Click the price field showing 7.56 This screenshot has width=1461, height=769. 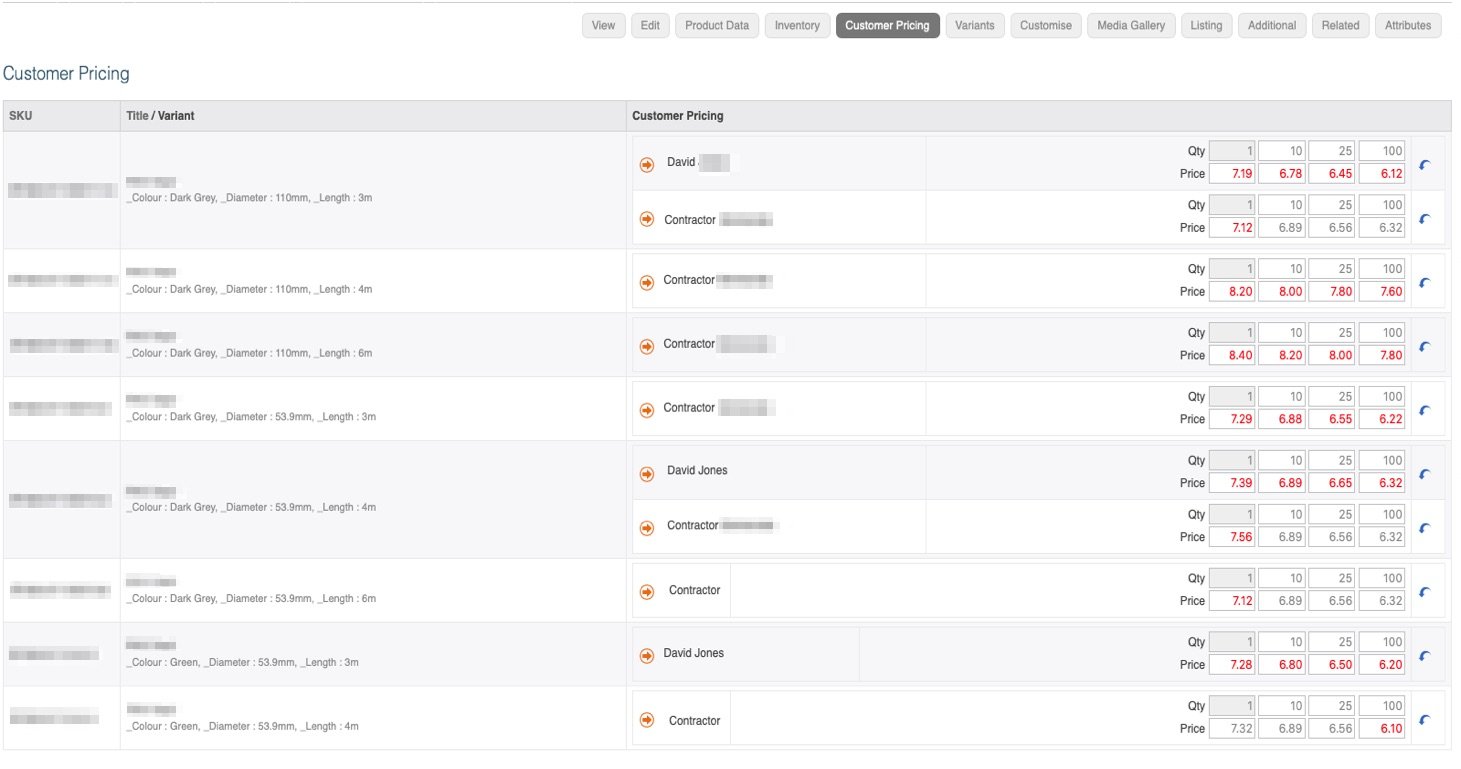tap(1232, 537)
